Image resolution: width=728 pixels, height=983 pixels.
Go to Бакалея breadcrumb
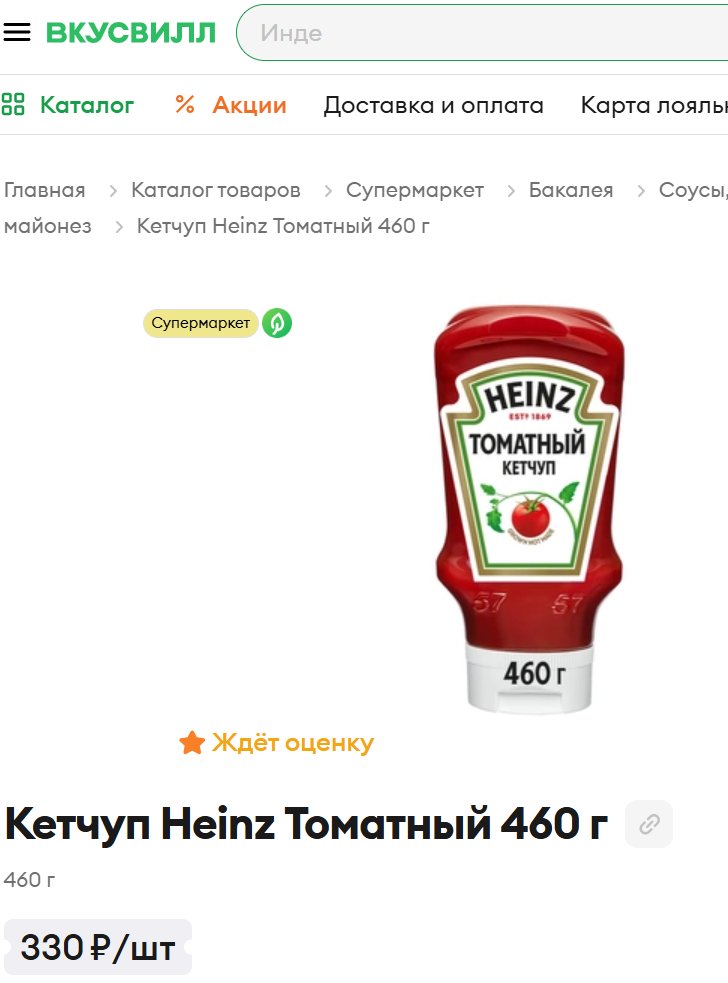click(571, 190)
